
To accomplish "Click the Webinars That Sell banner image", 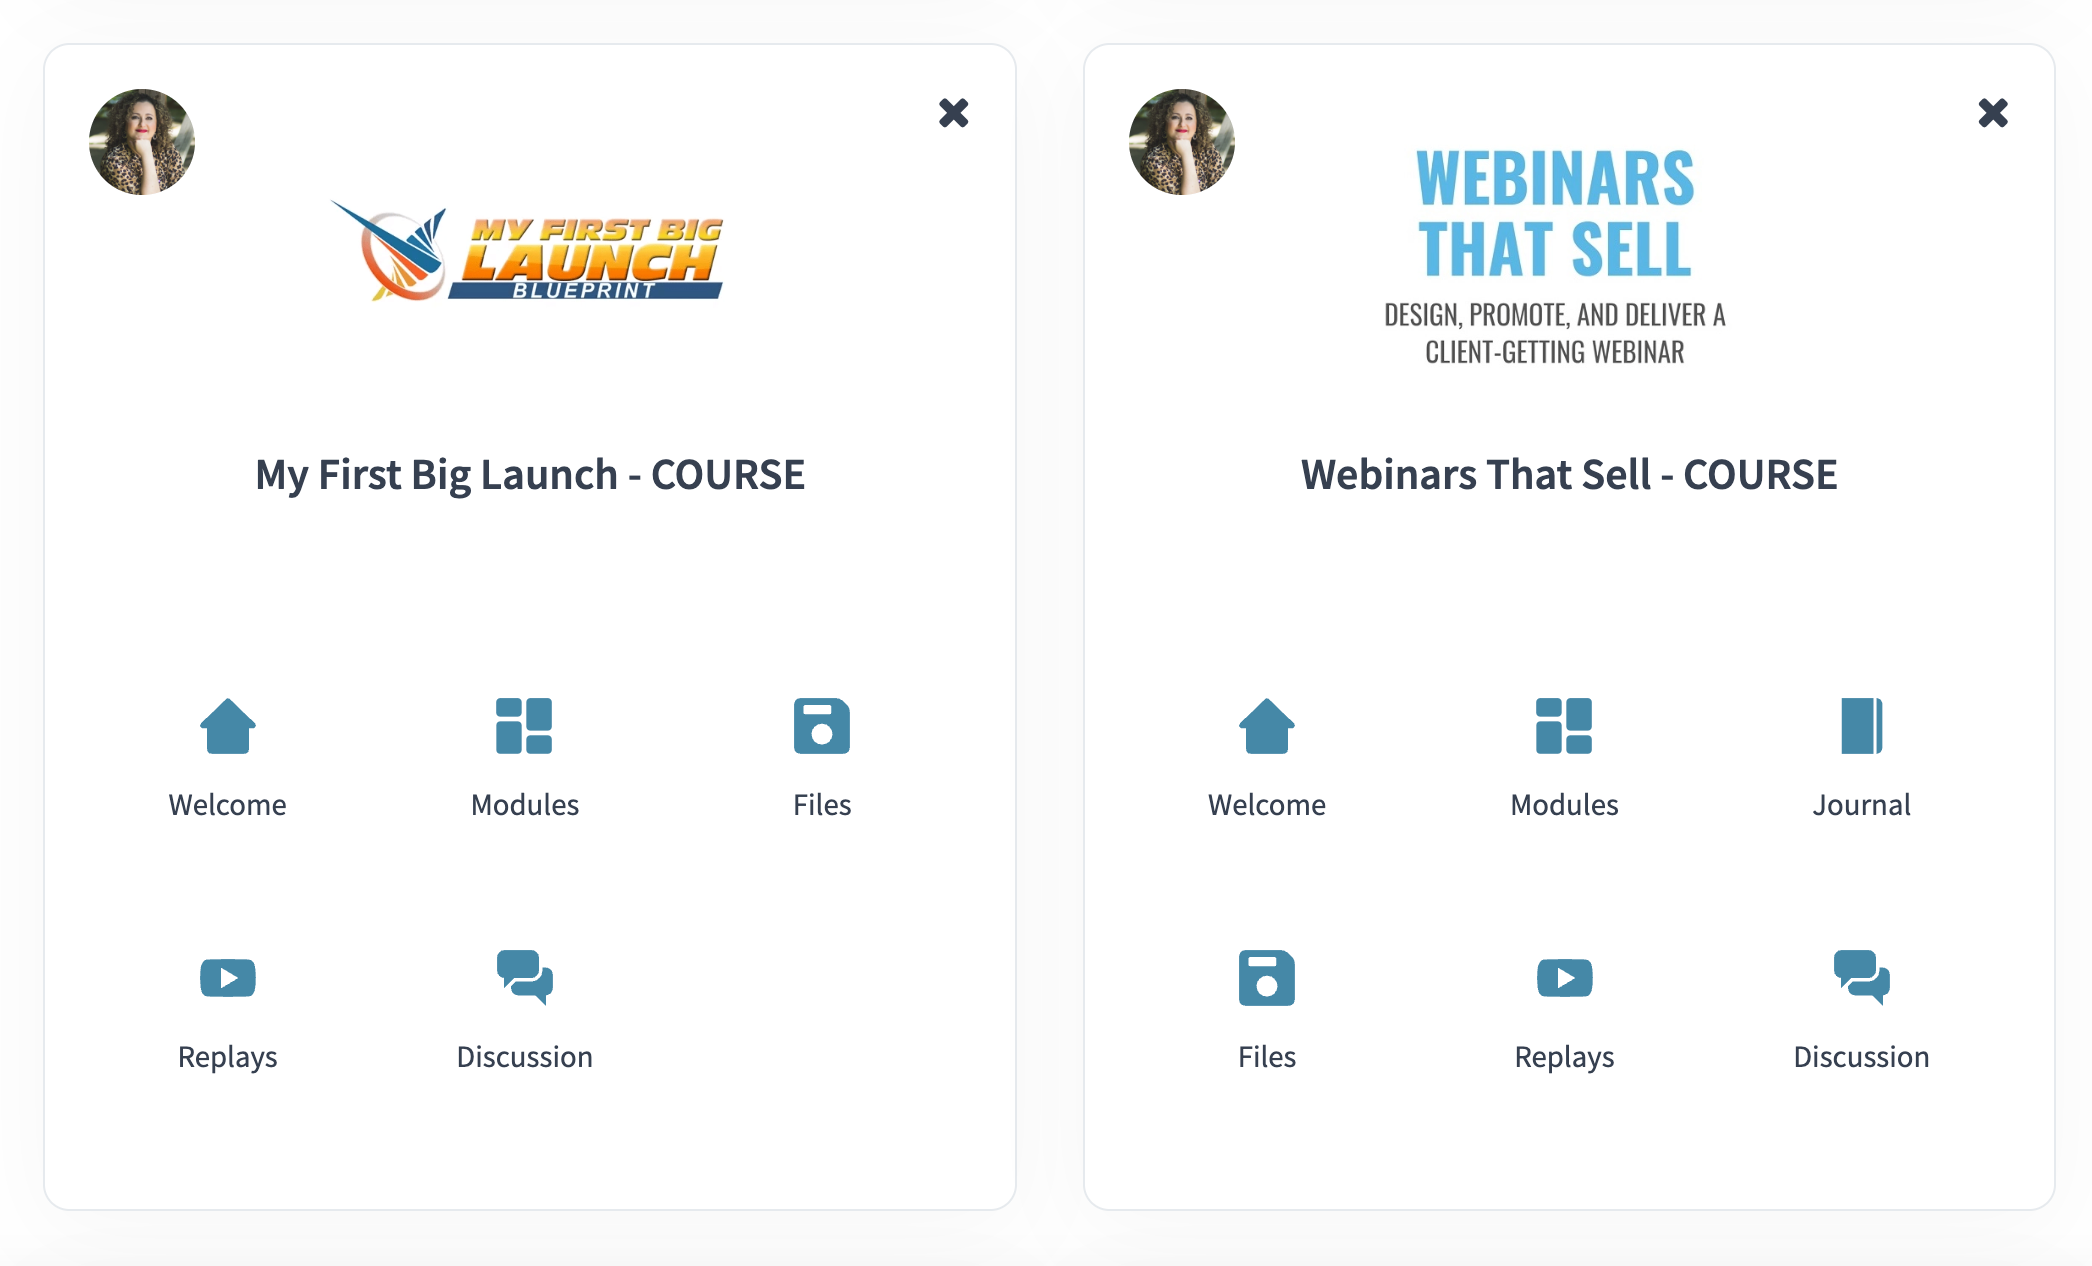I will pos(1555,255).
